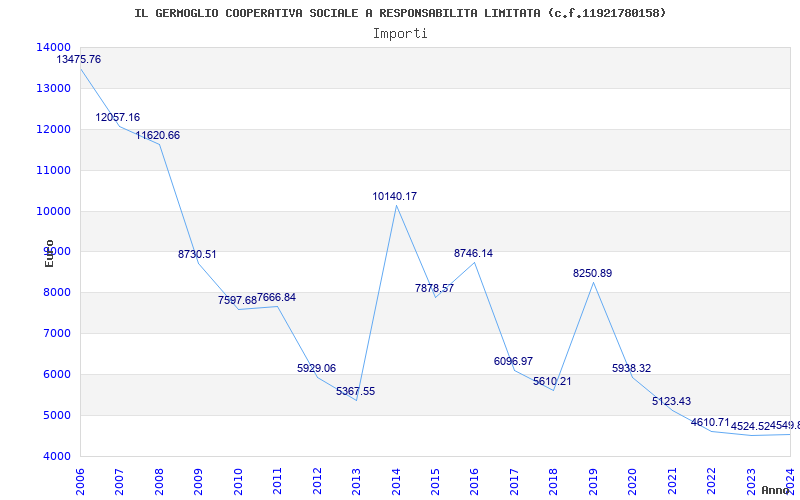Image resolution: width=800 pixels, height=500 pixels.
Task: Select the 5000 y-axis tick label
Action: 56,415
